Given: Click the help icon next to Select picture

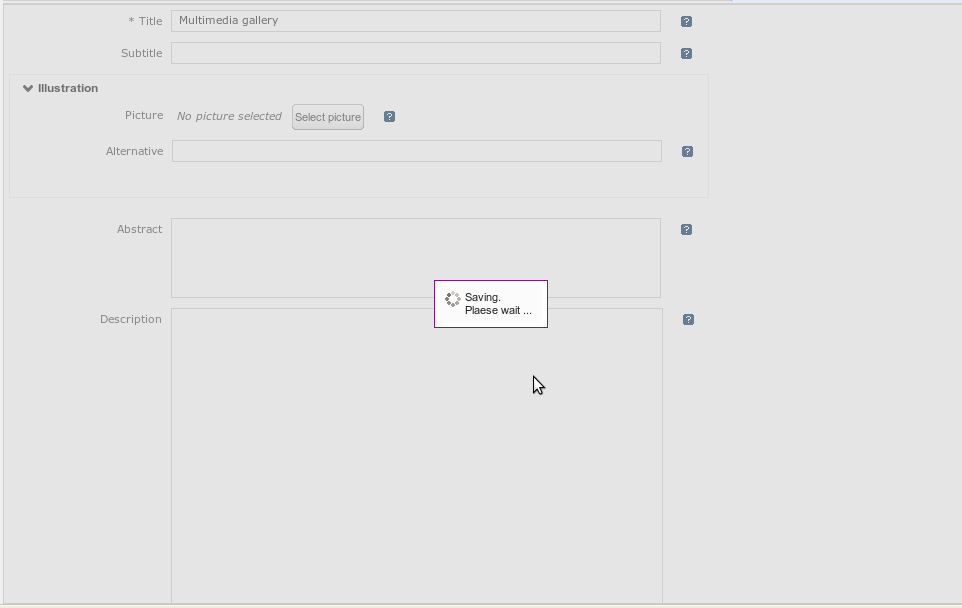Looking at the screenshot, I should (389, 117).
